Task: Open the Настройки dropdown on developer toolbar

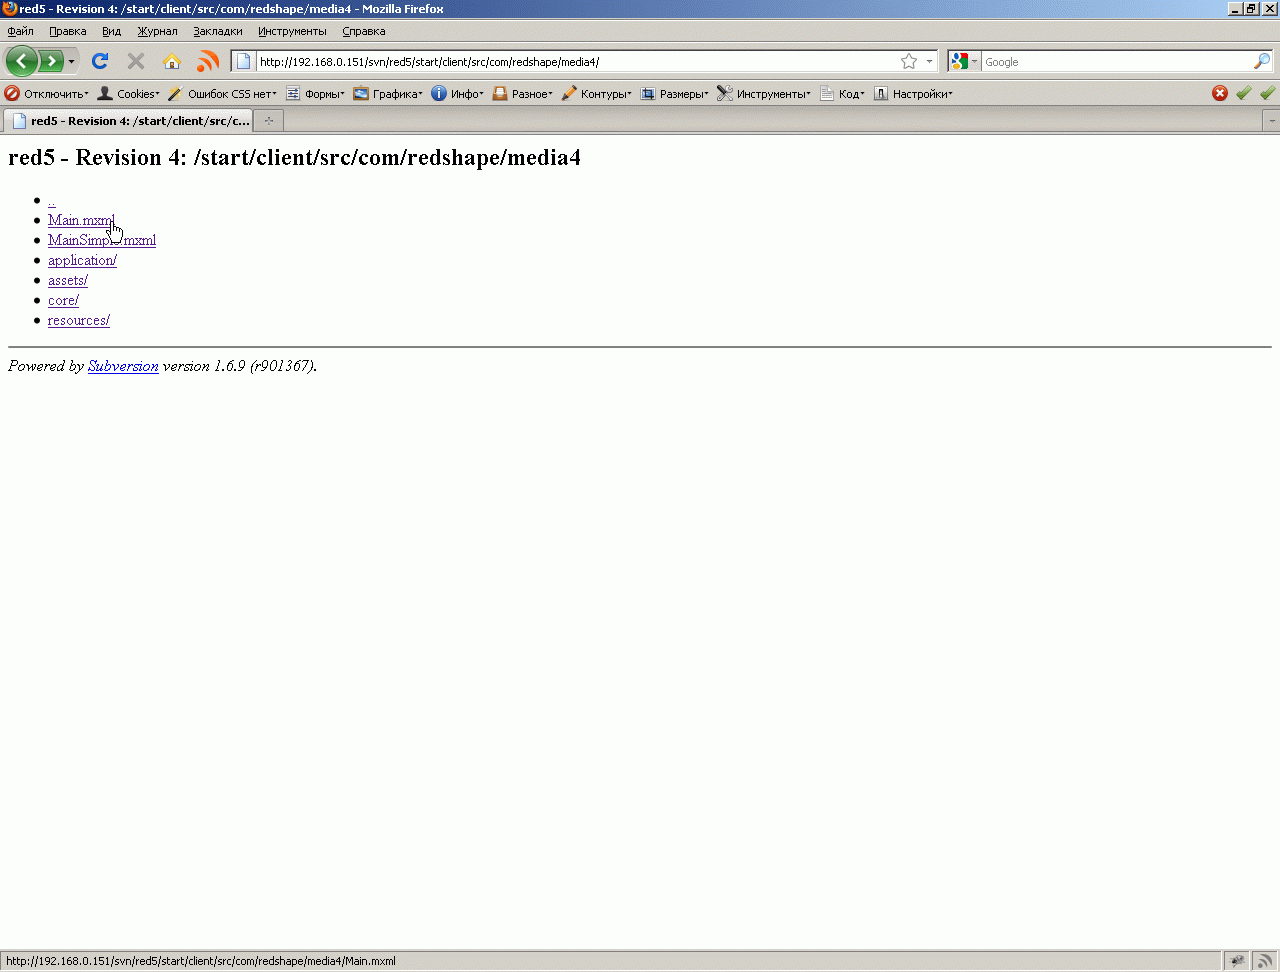Action: tap(913, 94)
